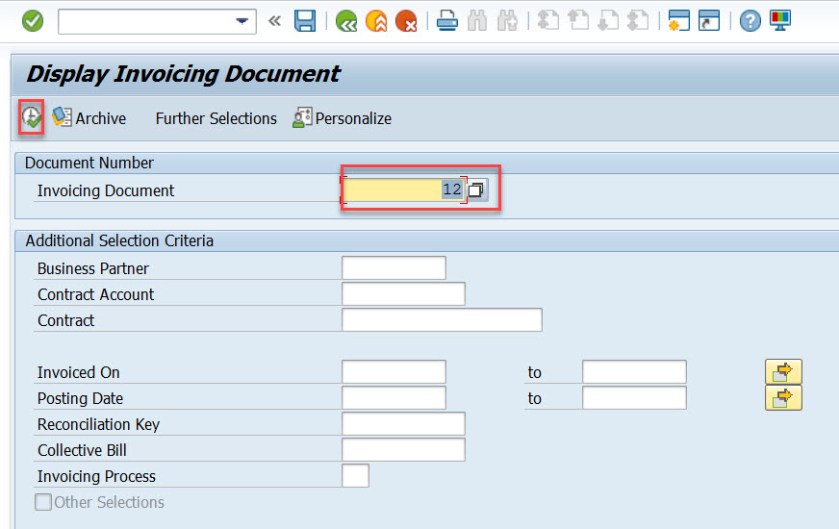The height and width of the screenshot is (529, 839).
Task: Click the Customize Local Layout monitor icon
Action: [x=780, y=21]
